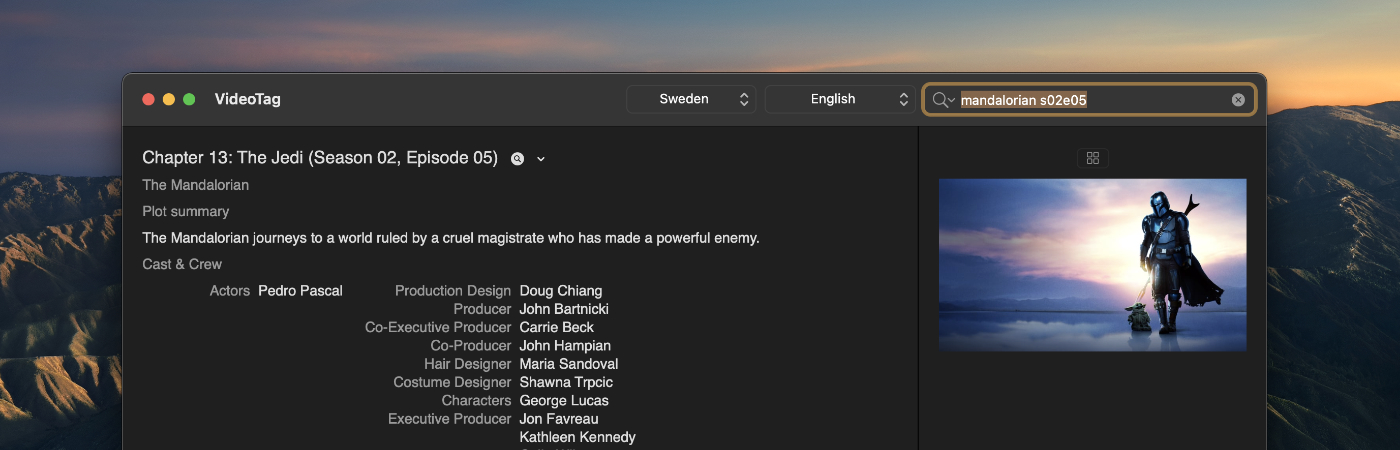Screen dimensions: 1400x450
Task: Close the VideoTag window
Action: click(x=148, y=99)
